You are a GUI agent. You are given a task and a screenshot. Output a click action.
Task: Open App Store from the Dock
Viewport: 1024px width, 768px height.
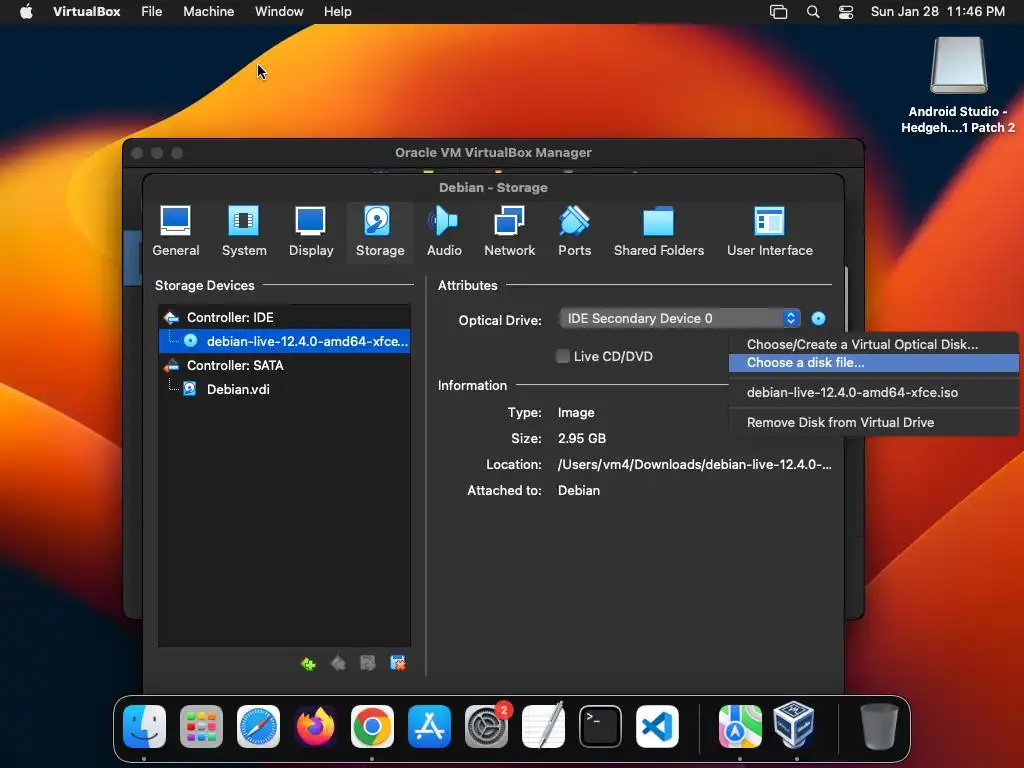click(x=429, y=726)
